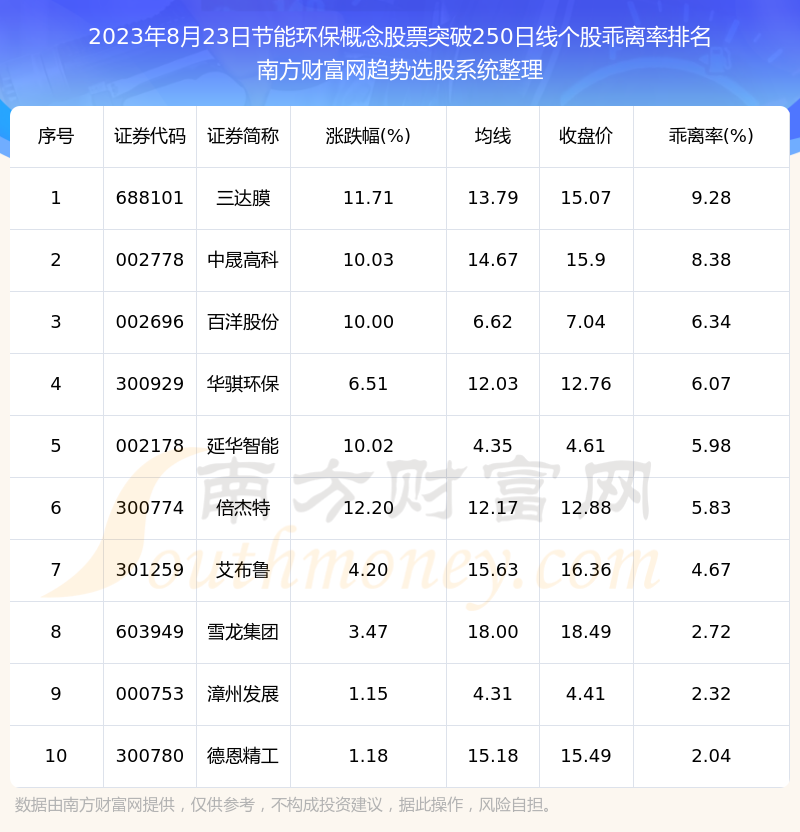The width and height of the screenshot is (800, 832).
Task: Select stock name 三达膜
Action: (243, 198)
